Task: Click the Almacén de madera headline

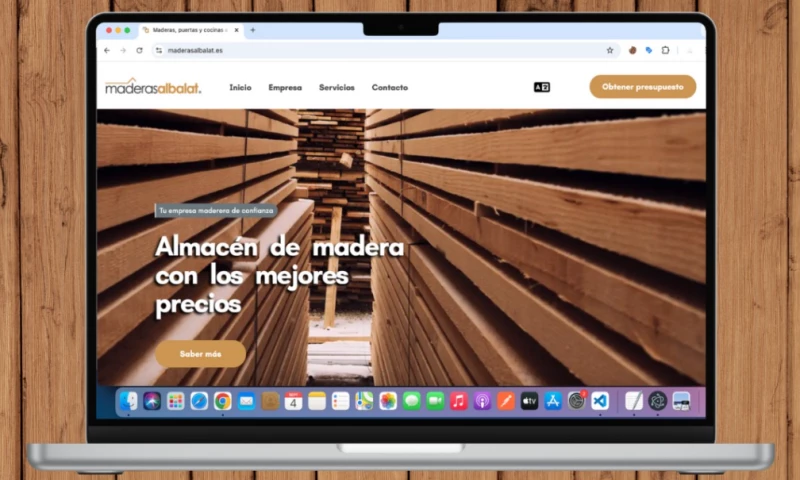Action: point(280,276)
